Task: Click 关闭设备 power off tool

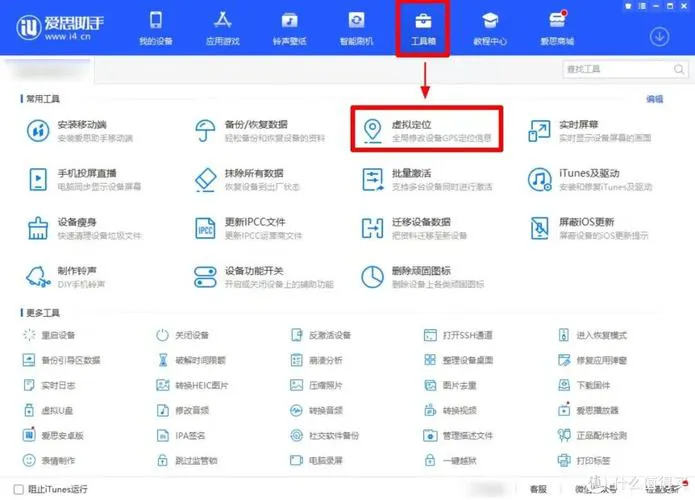Action: coord(182,335)
